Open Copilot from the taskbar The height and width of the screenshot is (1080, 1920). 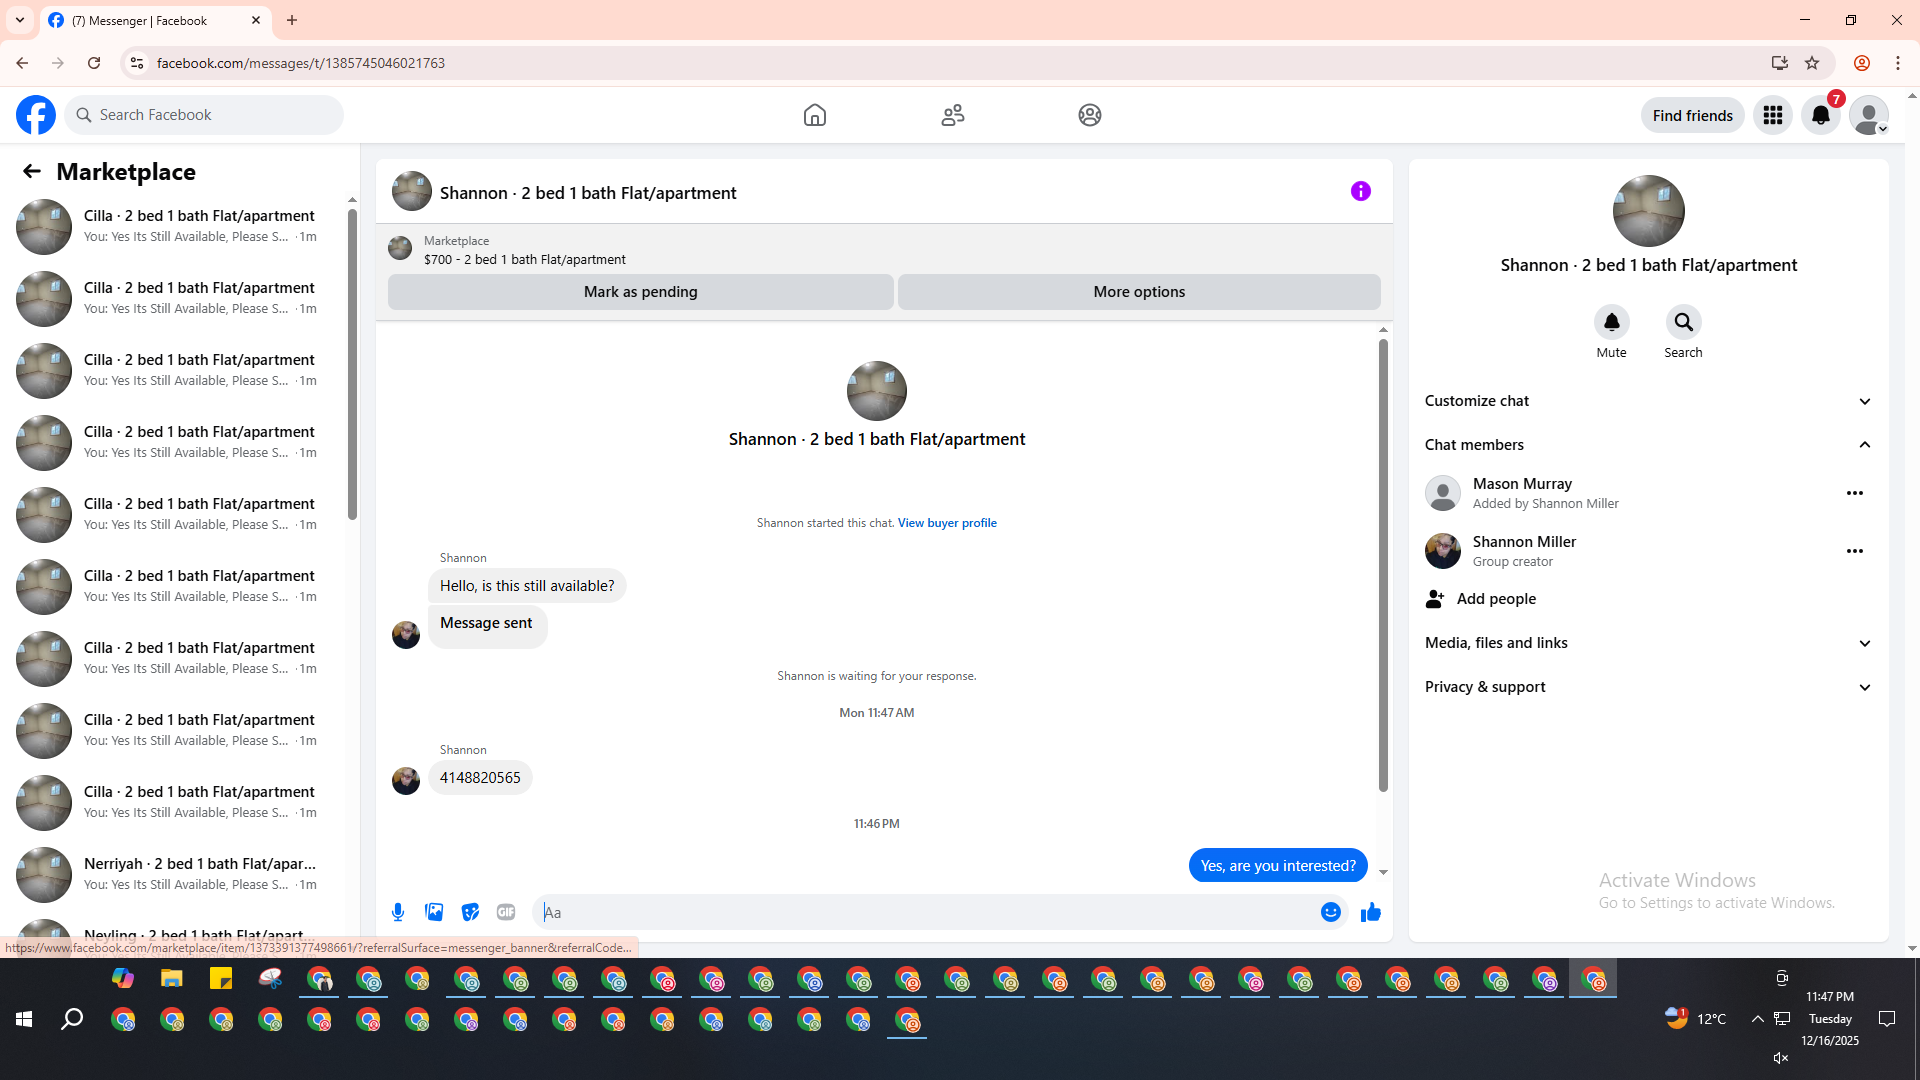(x=123, y=978)
